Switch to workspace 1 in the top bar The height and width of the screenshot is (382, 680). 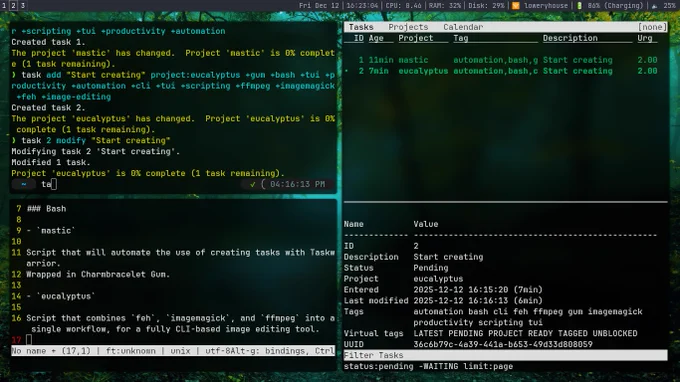[x=4, y=6]
